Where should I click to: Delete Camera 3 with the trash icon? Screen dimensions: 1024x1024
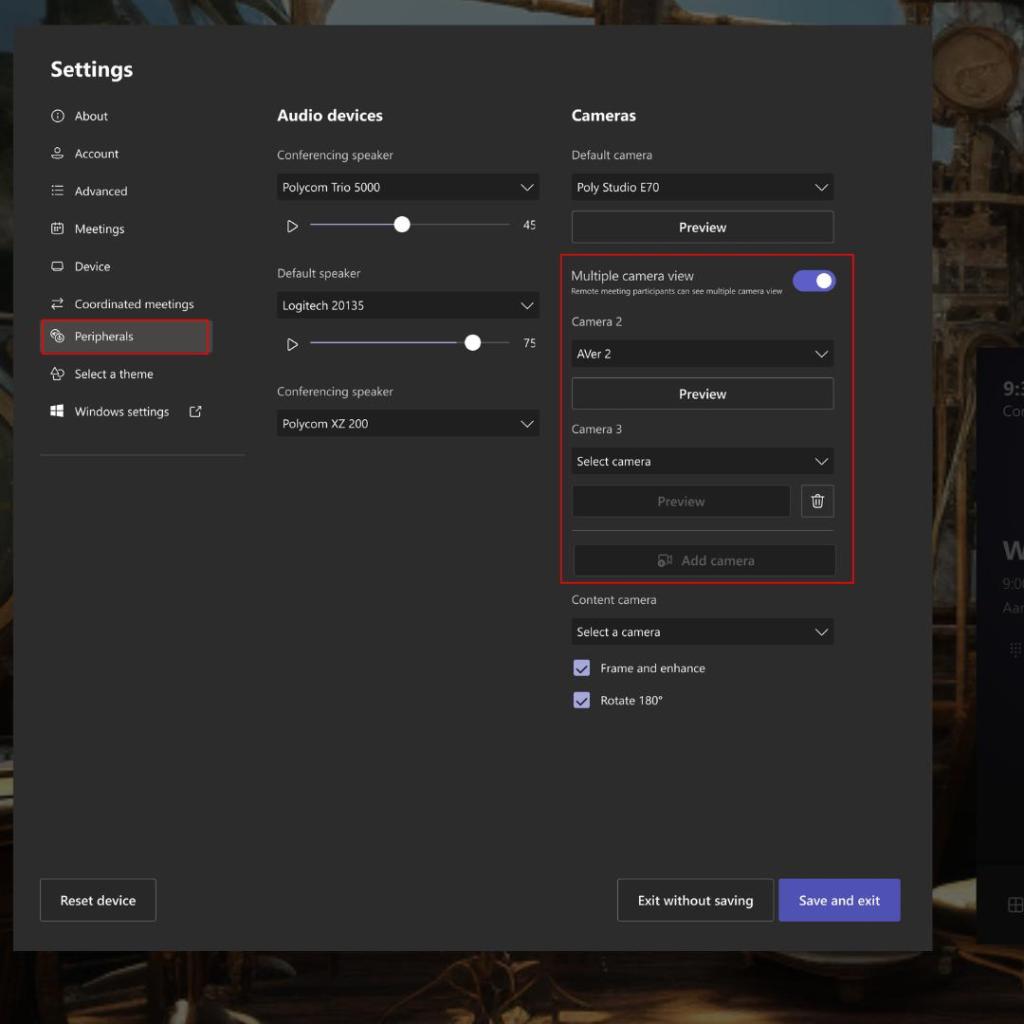[x=817, y=501]
